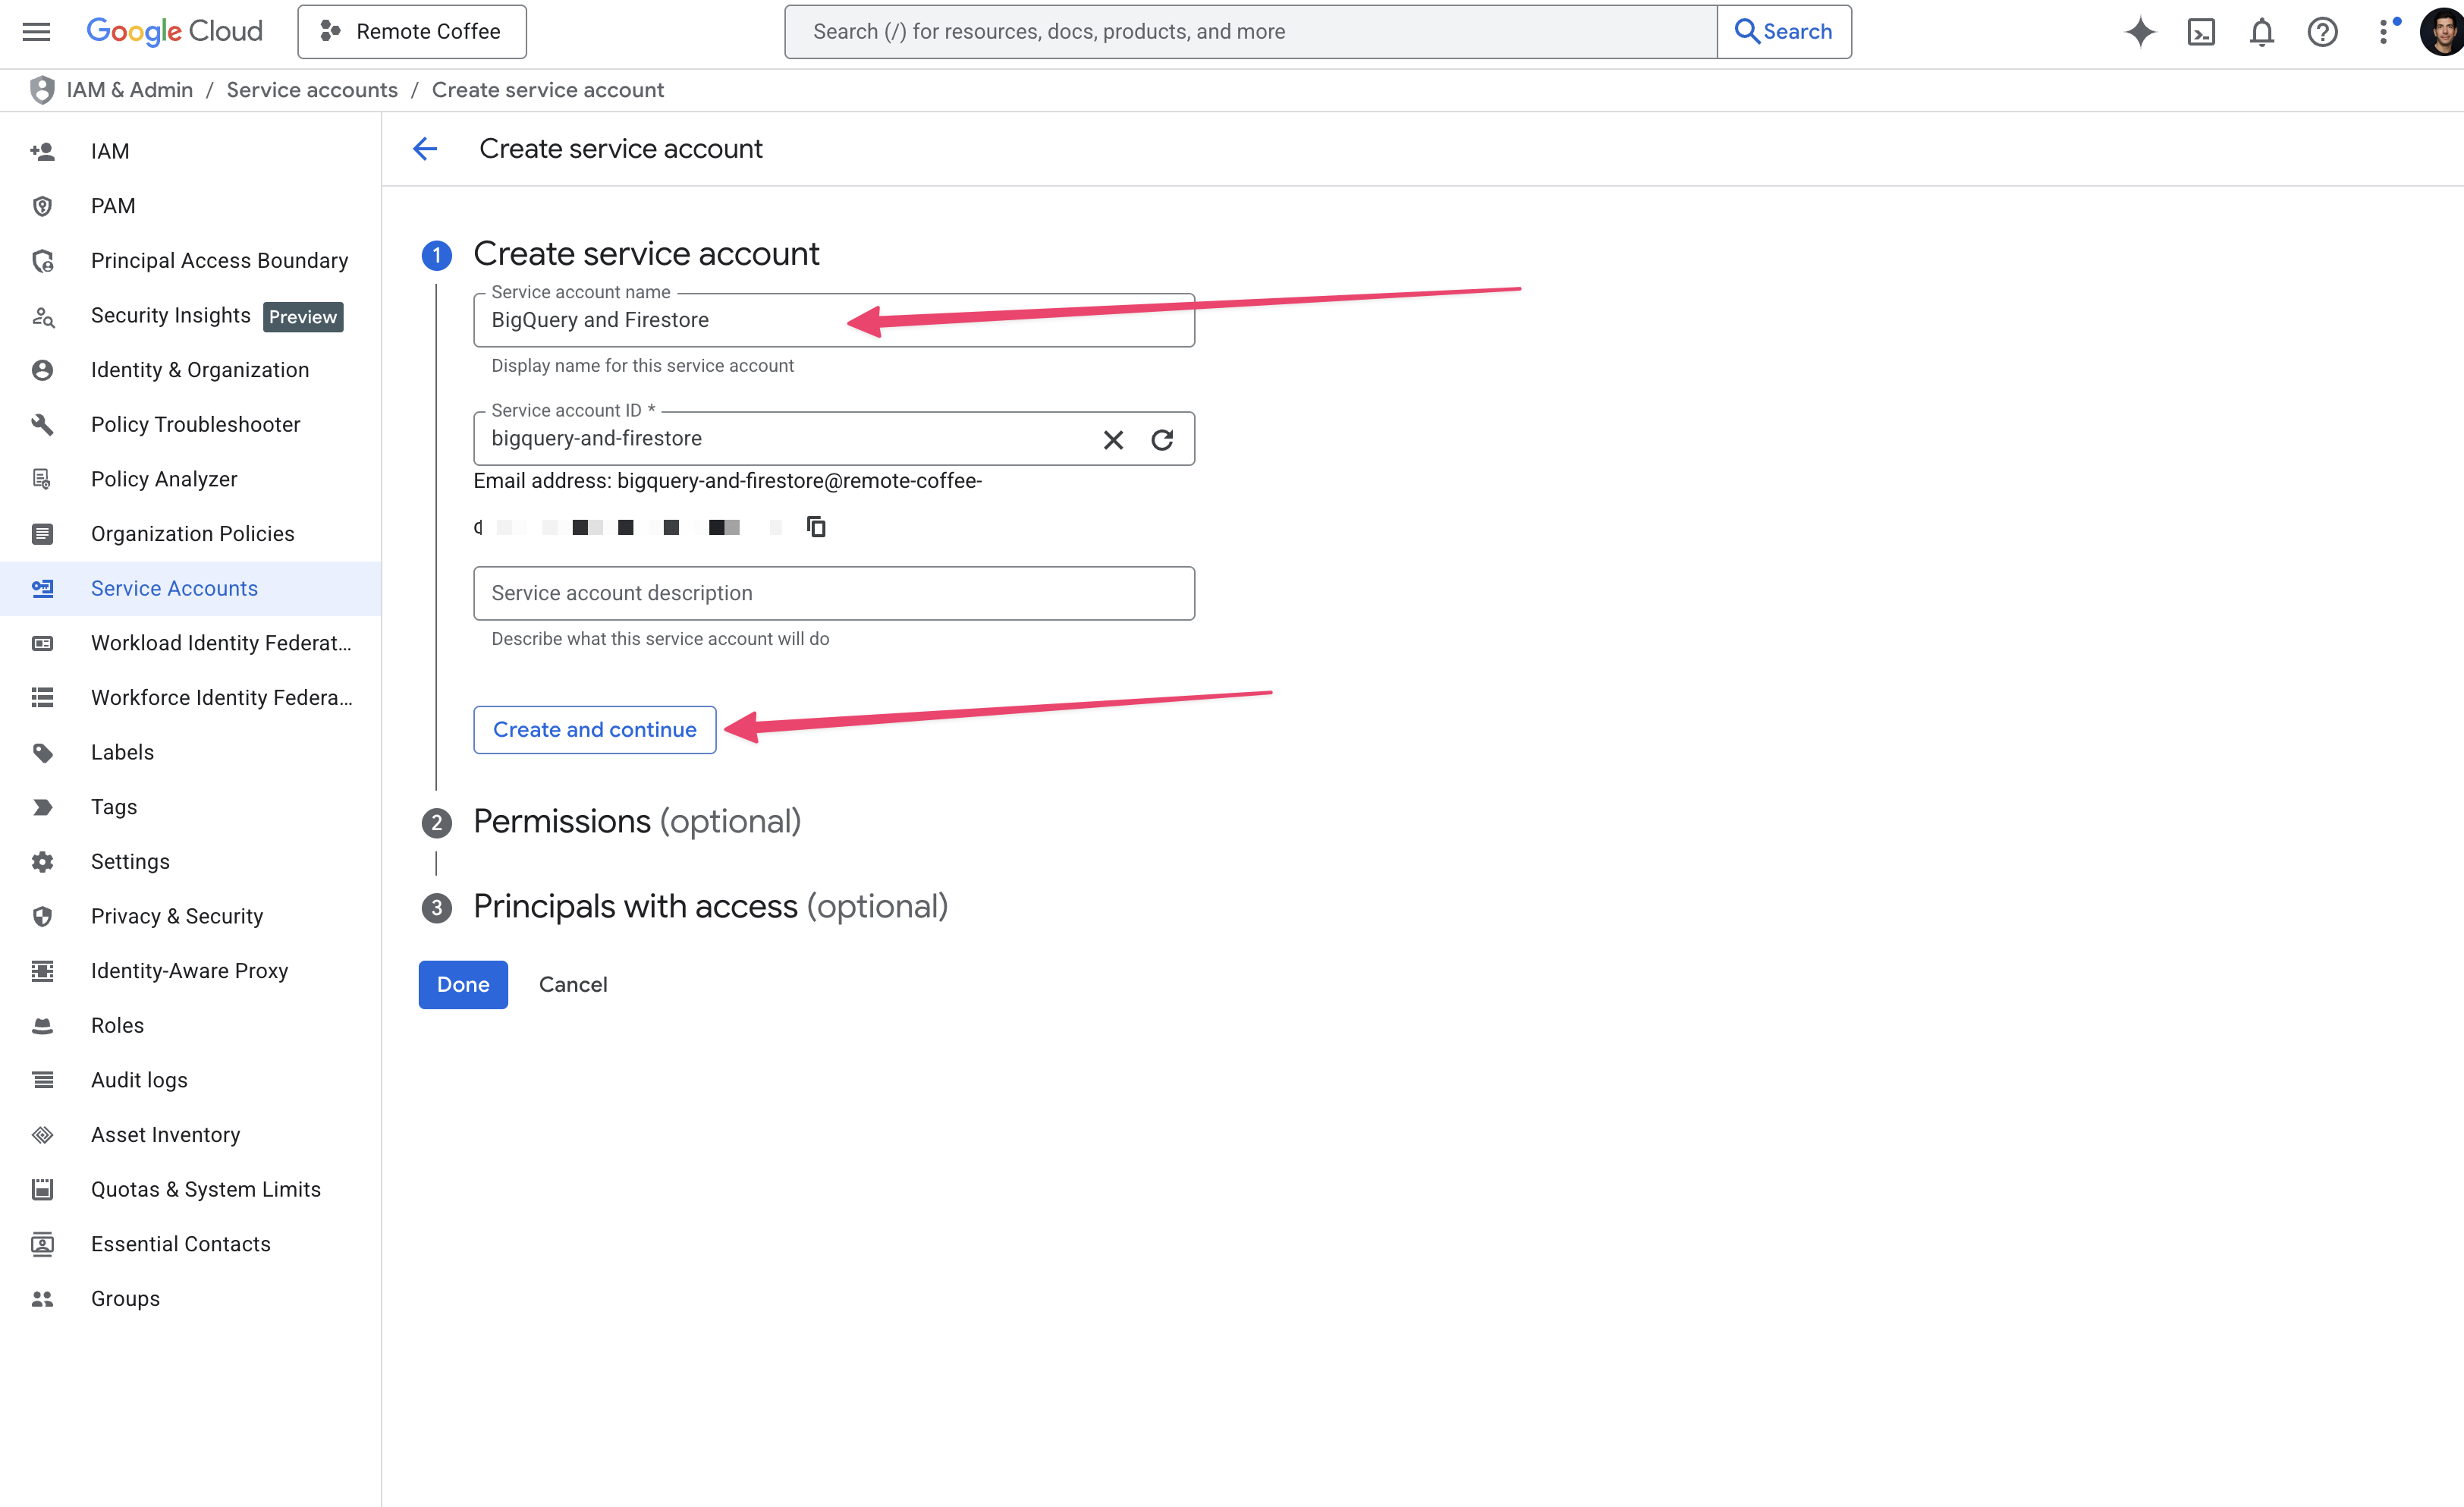Activate Cloud Shell terminal icon
The height and width of the screenshot is (1507, 2464).
pos(2201,32)
